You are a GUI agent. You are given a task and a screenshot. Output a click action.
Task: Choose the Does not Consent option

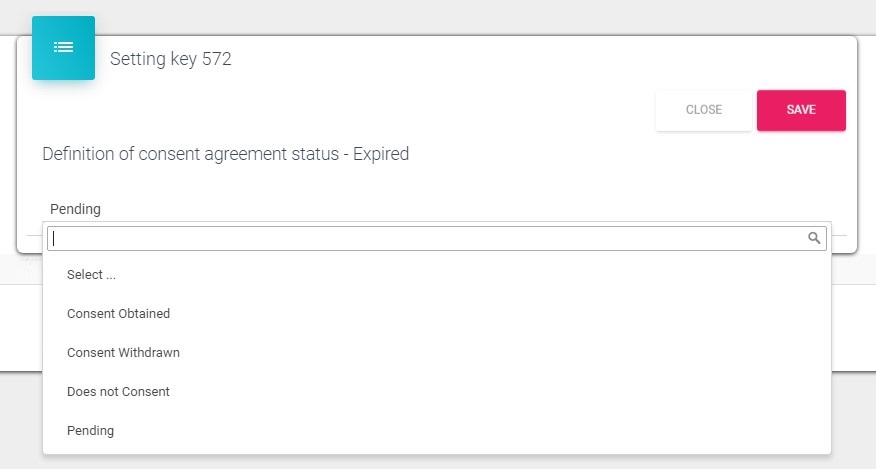point(118,391)
